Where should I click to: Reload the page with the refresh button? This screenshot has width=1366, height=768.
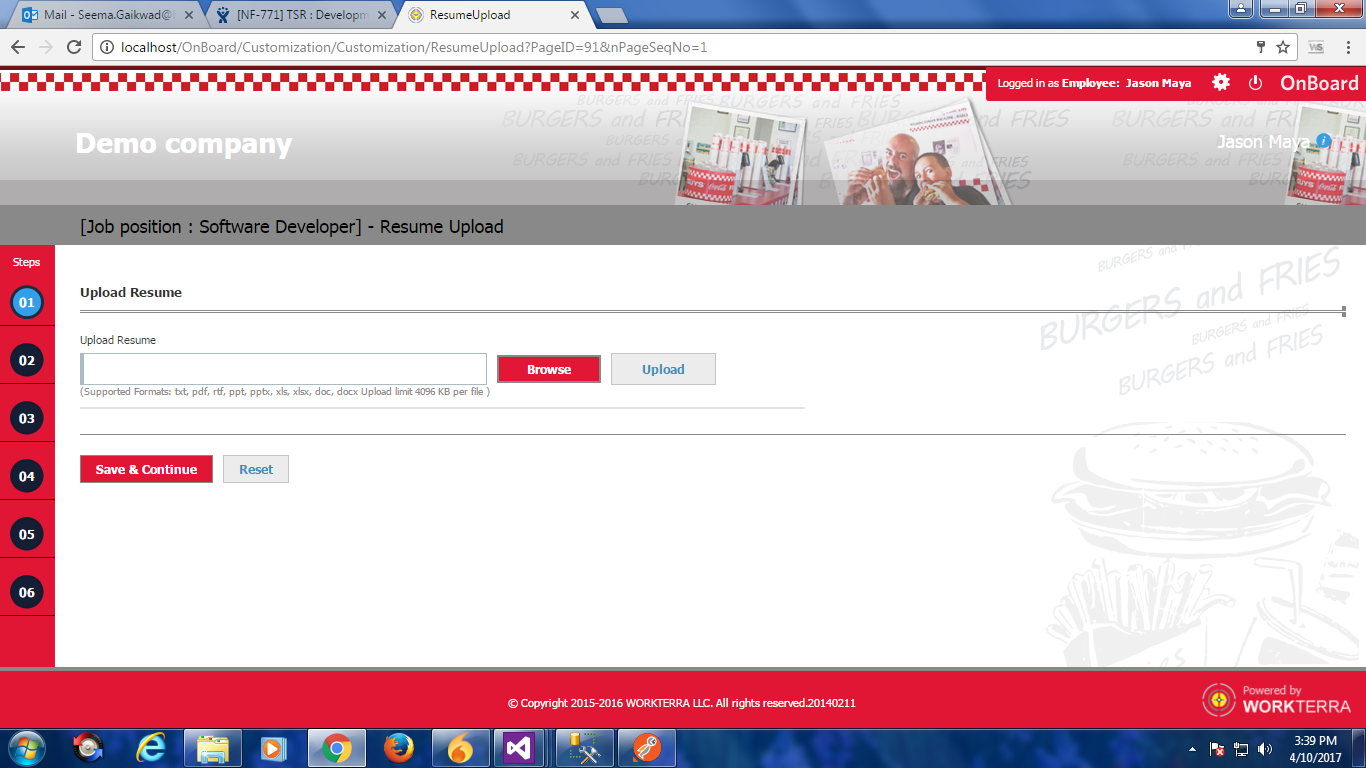[x=73, y=47]
